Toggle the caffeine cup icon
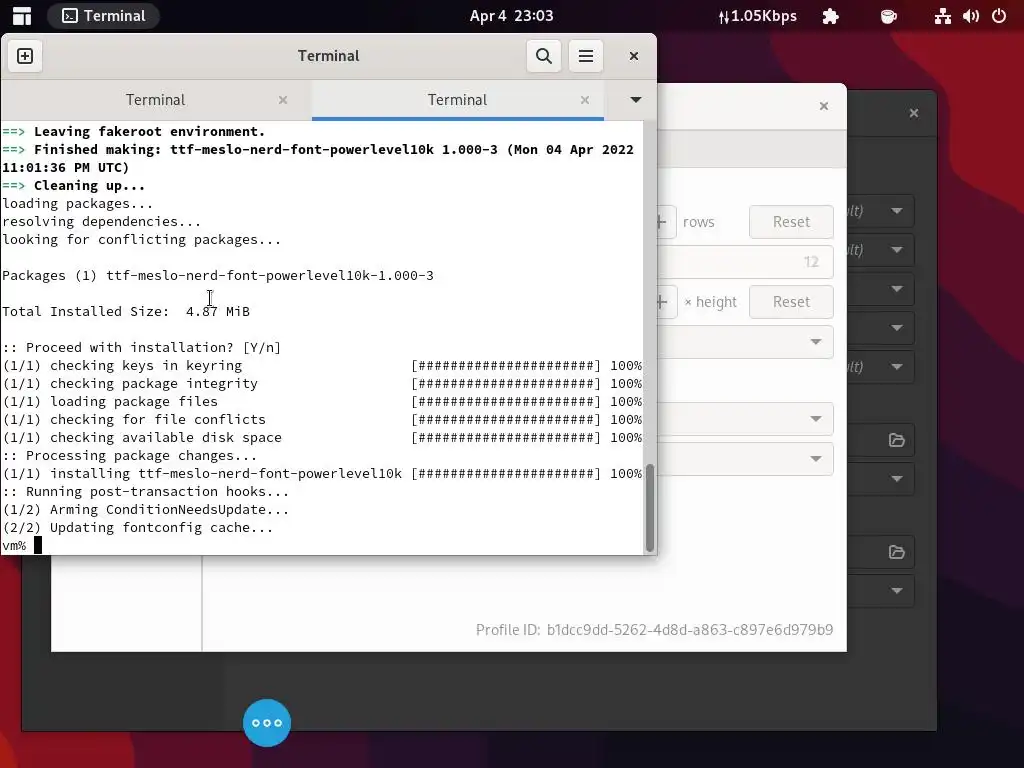 (x=888, y=16)
